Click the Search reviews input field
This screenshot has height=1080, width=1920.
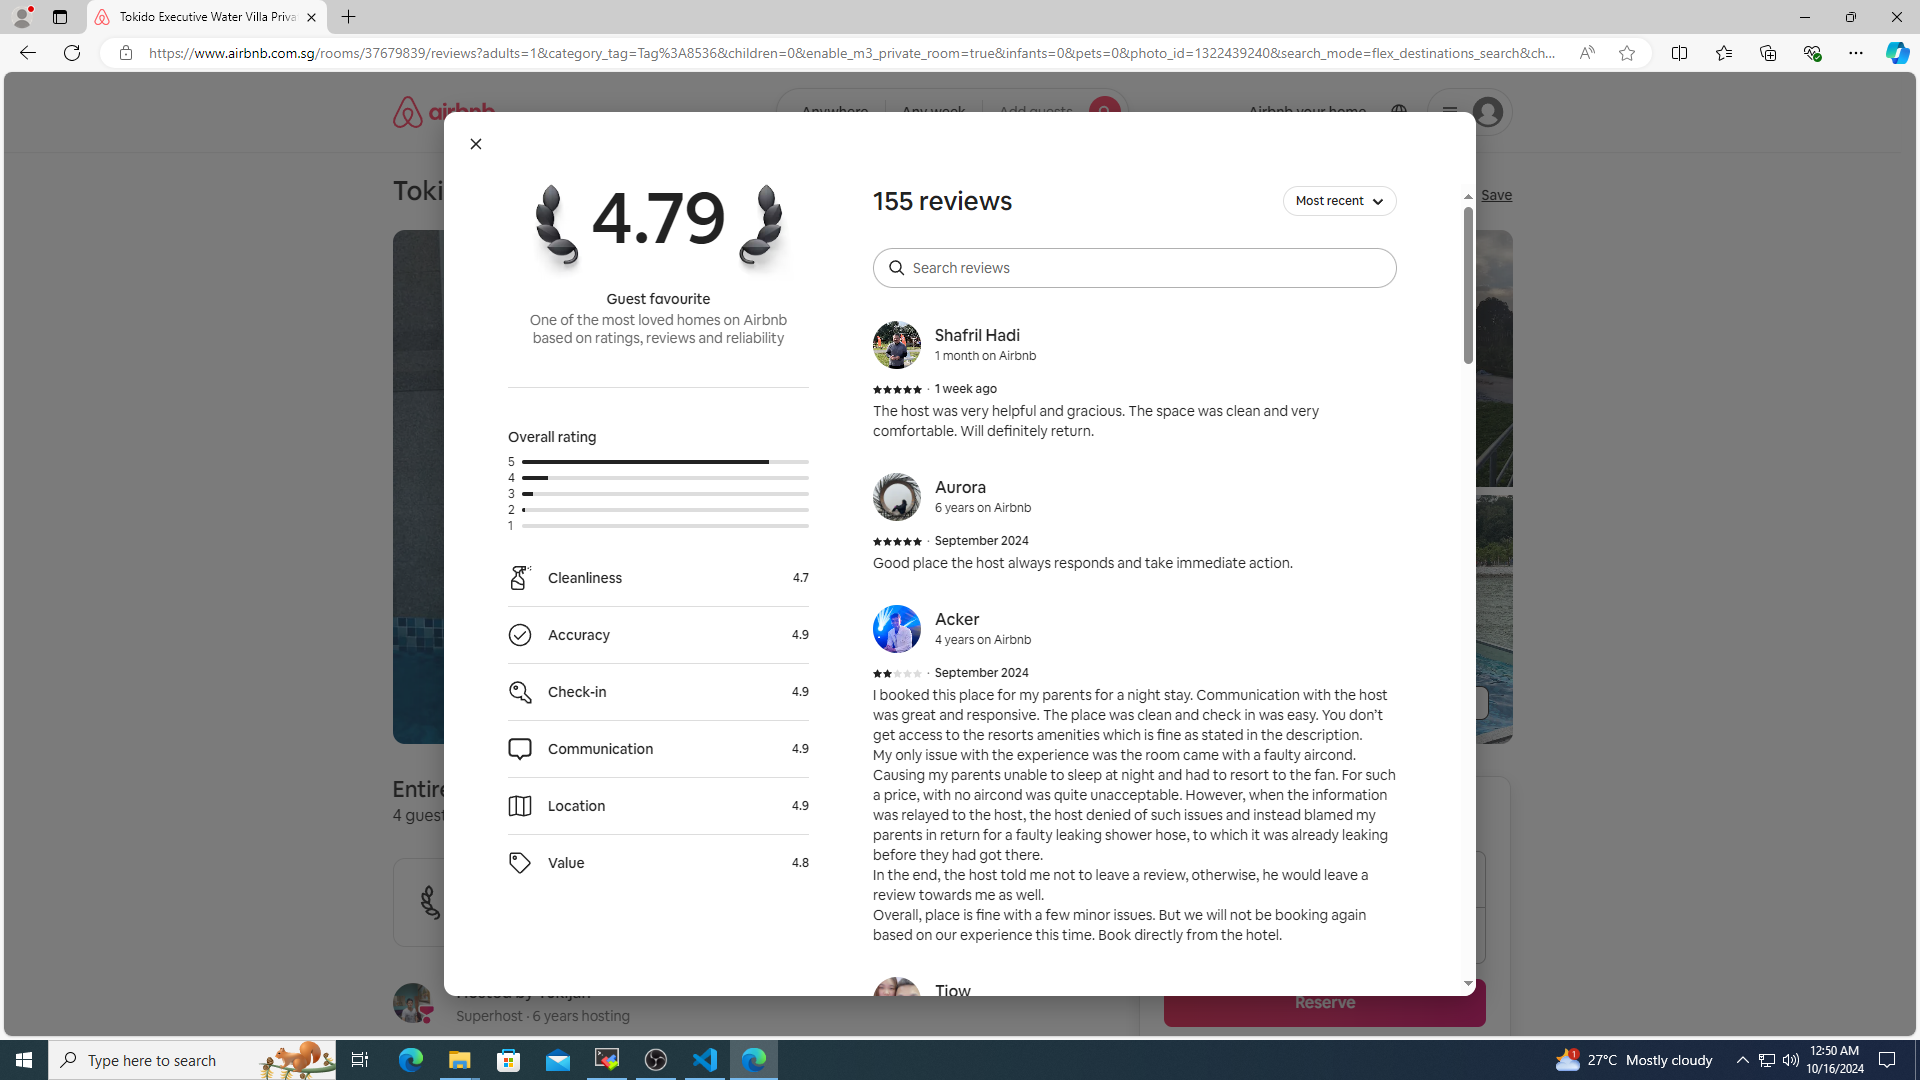1134,268
